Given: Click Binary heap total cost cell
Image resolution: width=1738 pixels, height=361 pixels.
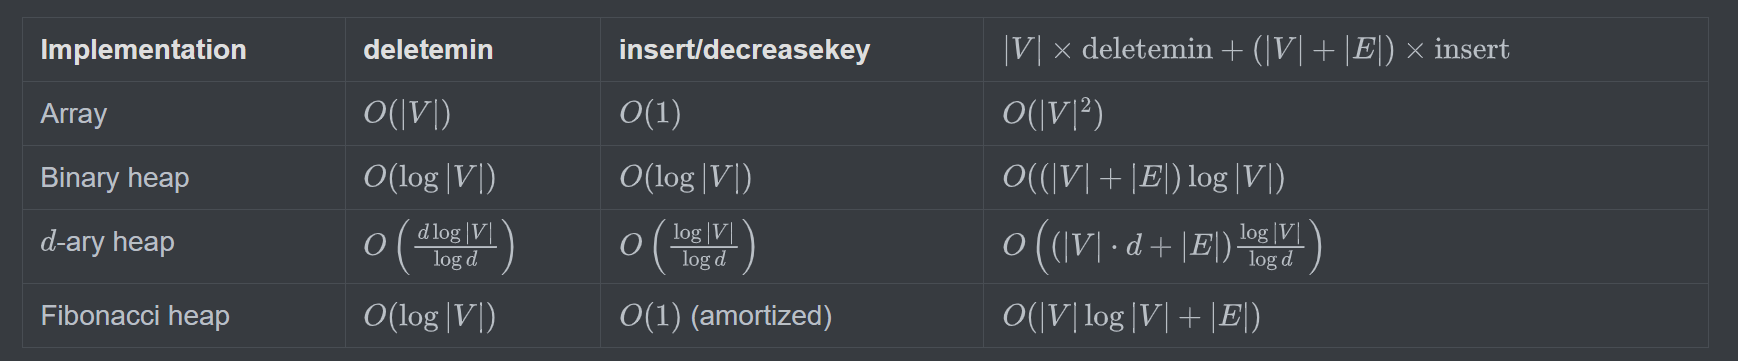Looking at the screenshot, I should point(1144,178).
